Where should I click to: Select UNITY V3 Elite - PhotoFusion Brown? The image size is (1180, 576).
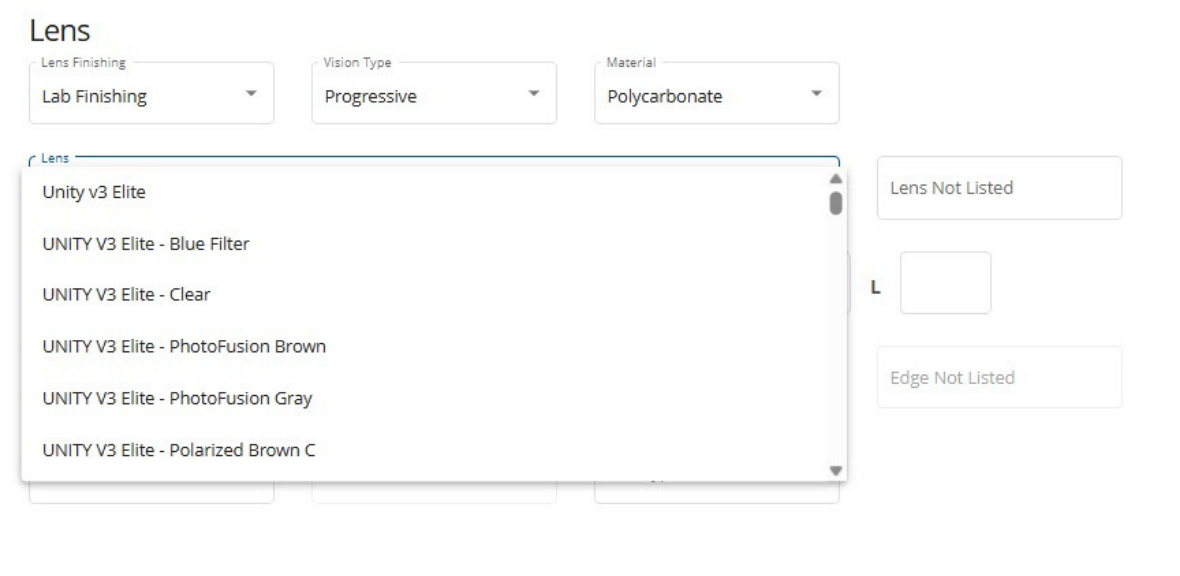pos(184,347)
